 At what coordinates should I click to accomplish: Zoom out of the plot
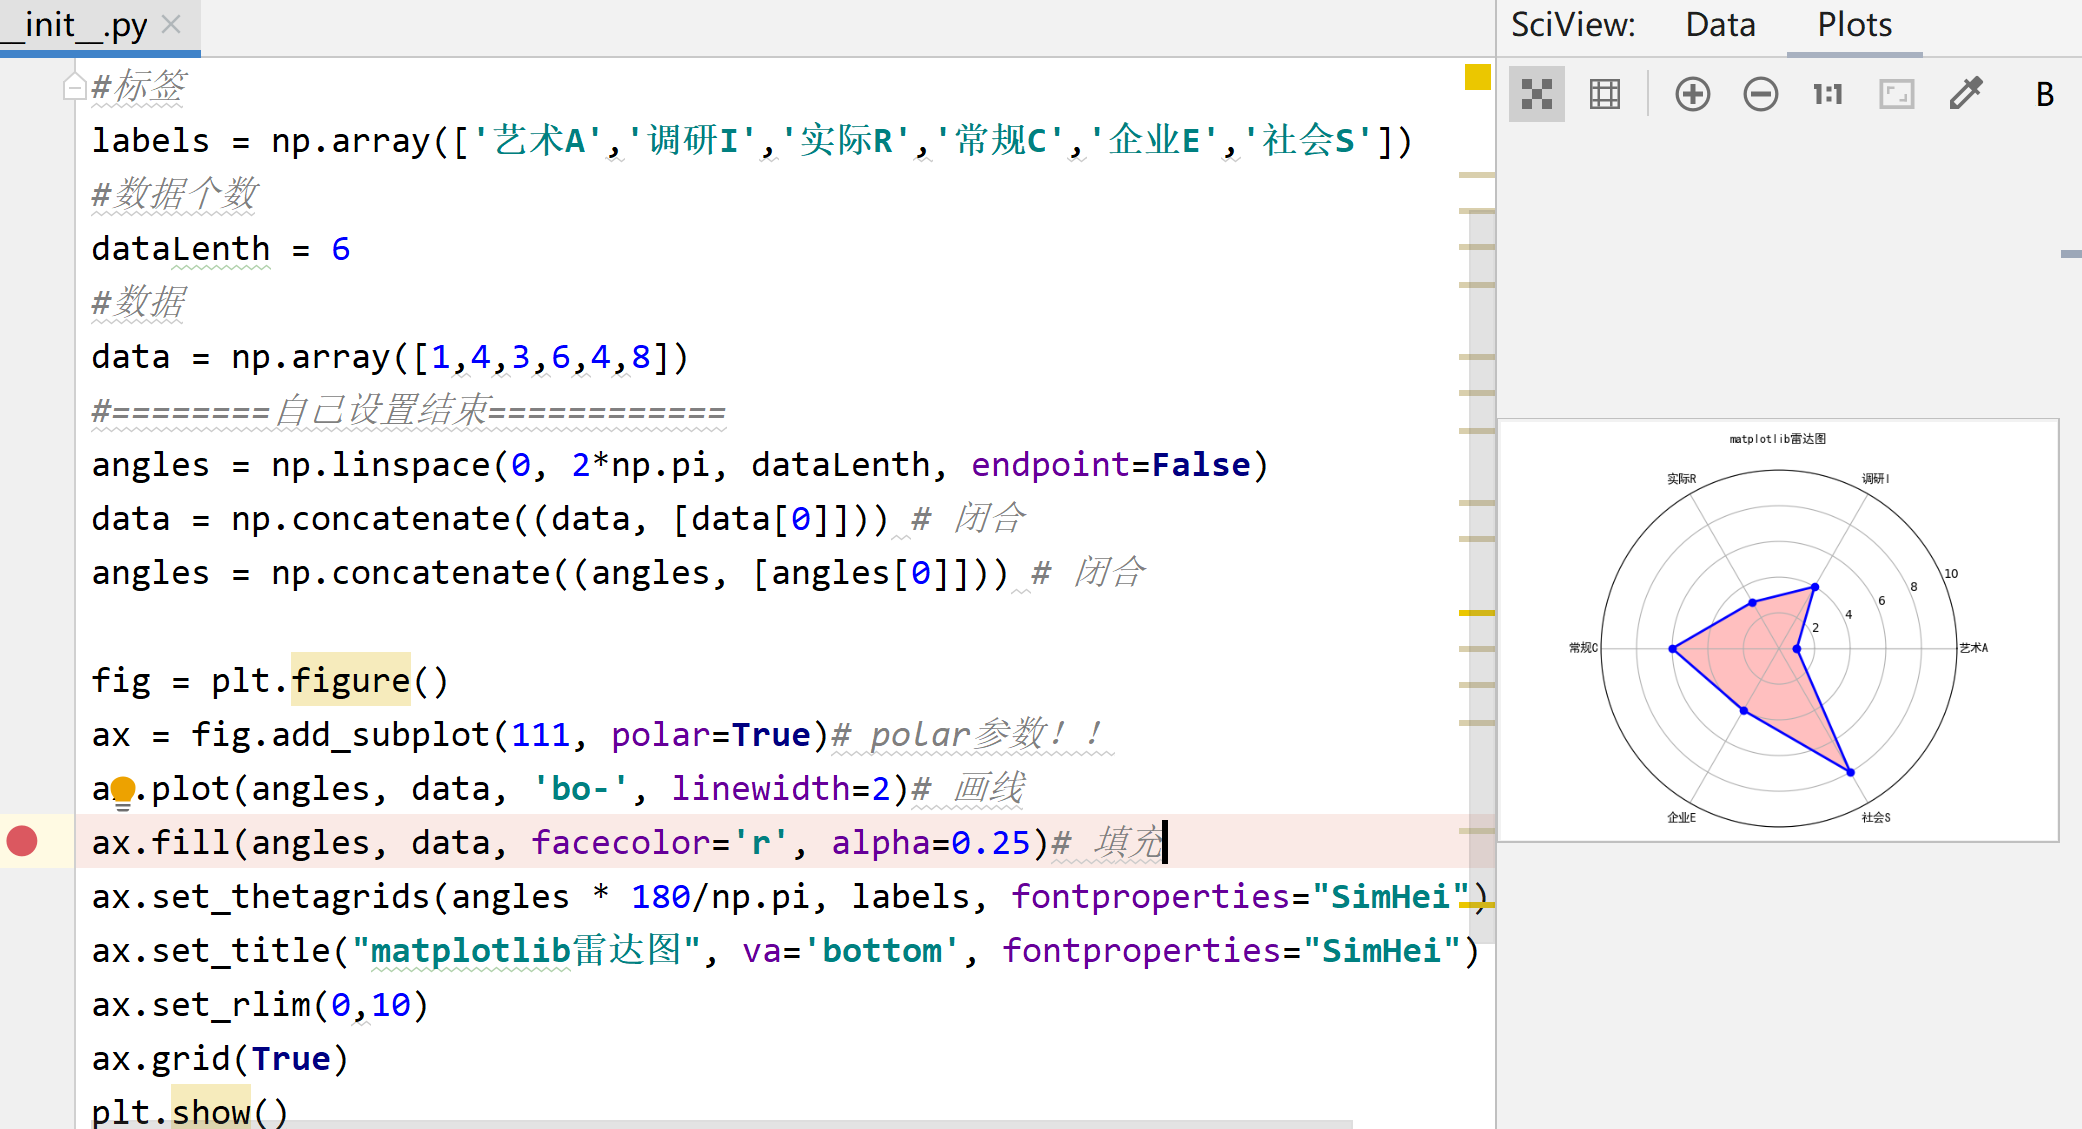click(1760, 93)
